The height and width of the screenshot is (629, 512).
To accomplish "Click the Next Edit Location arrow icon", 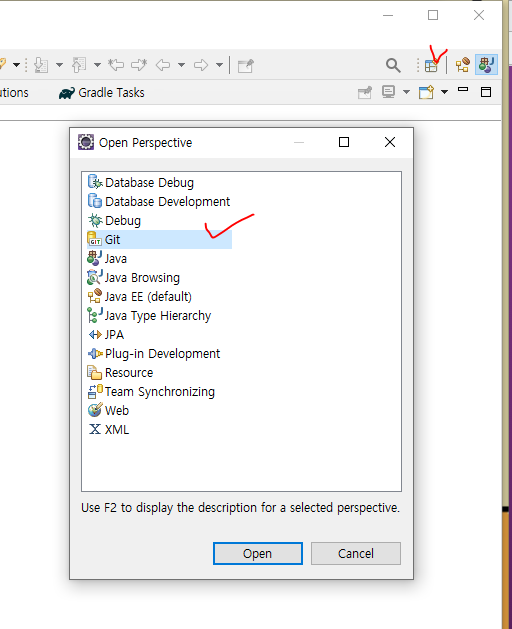I will click(x=139, y=65).
